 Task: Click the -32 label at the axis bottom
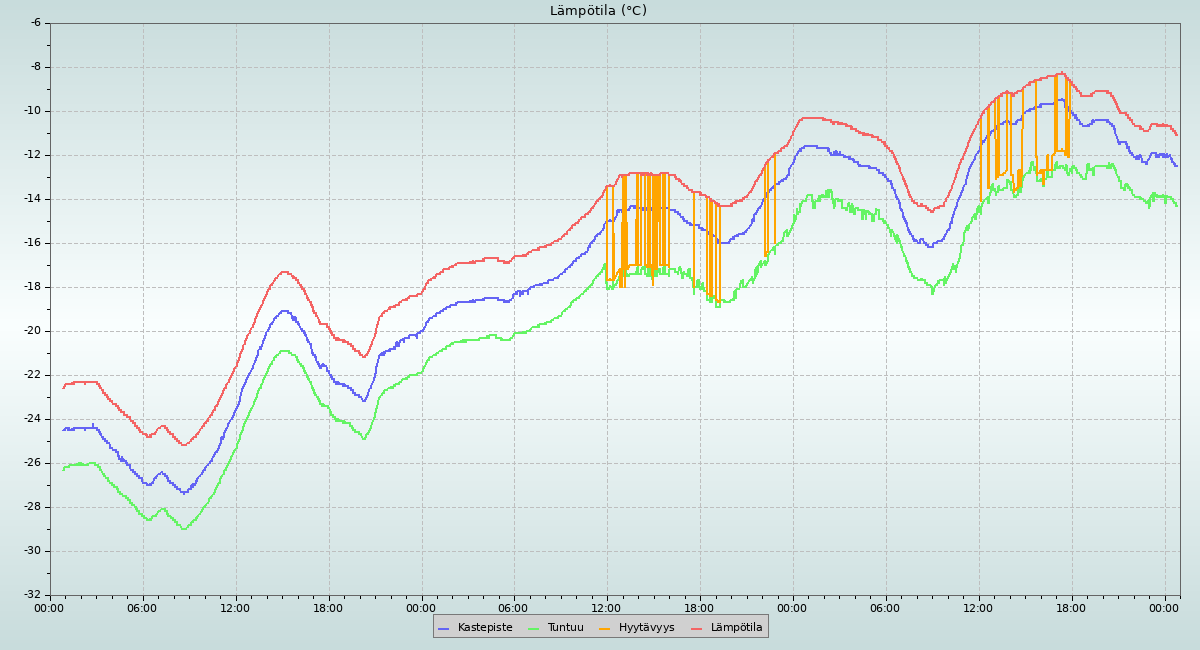pos(32,595)
